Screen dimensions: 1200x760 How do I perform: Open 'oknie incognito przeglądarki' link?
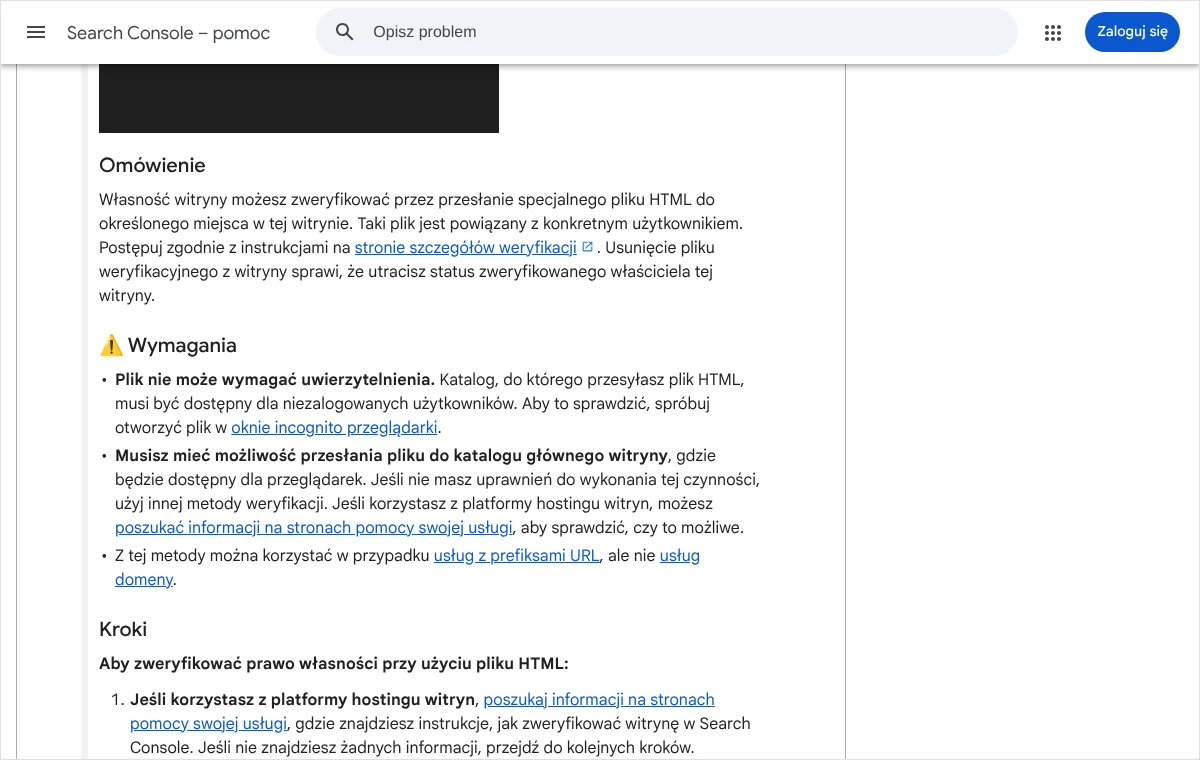tap(335, 427)
